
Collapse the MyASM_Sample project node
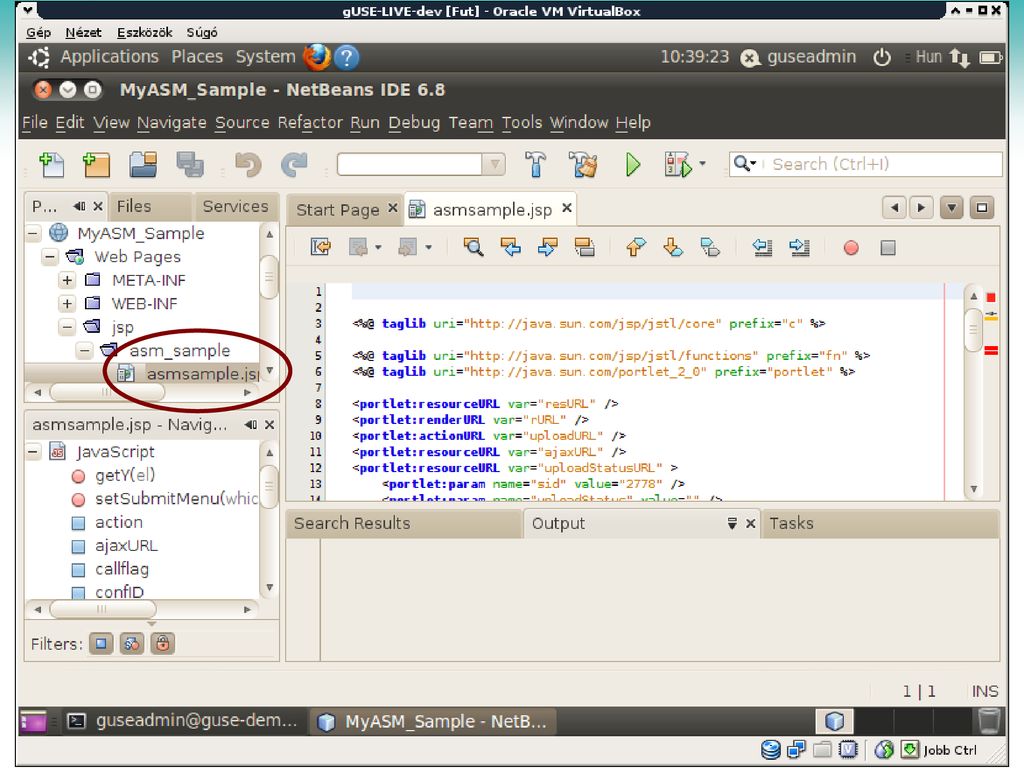tap(33, 233)
